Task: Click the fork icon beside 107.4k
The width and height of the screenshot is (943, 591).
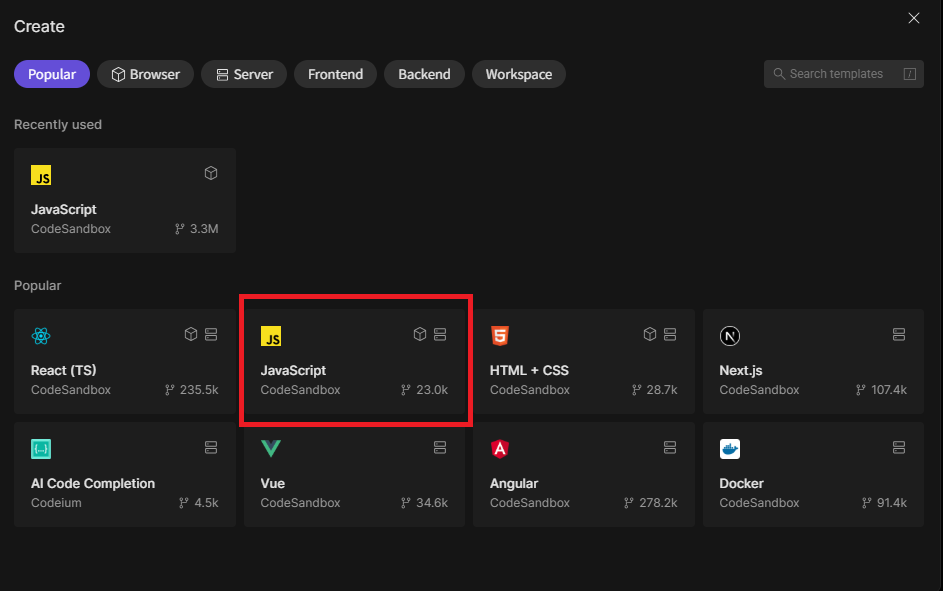Action: click(x=861, y=390)
